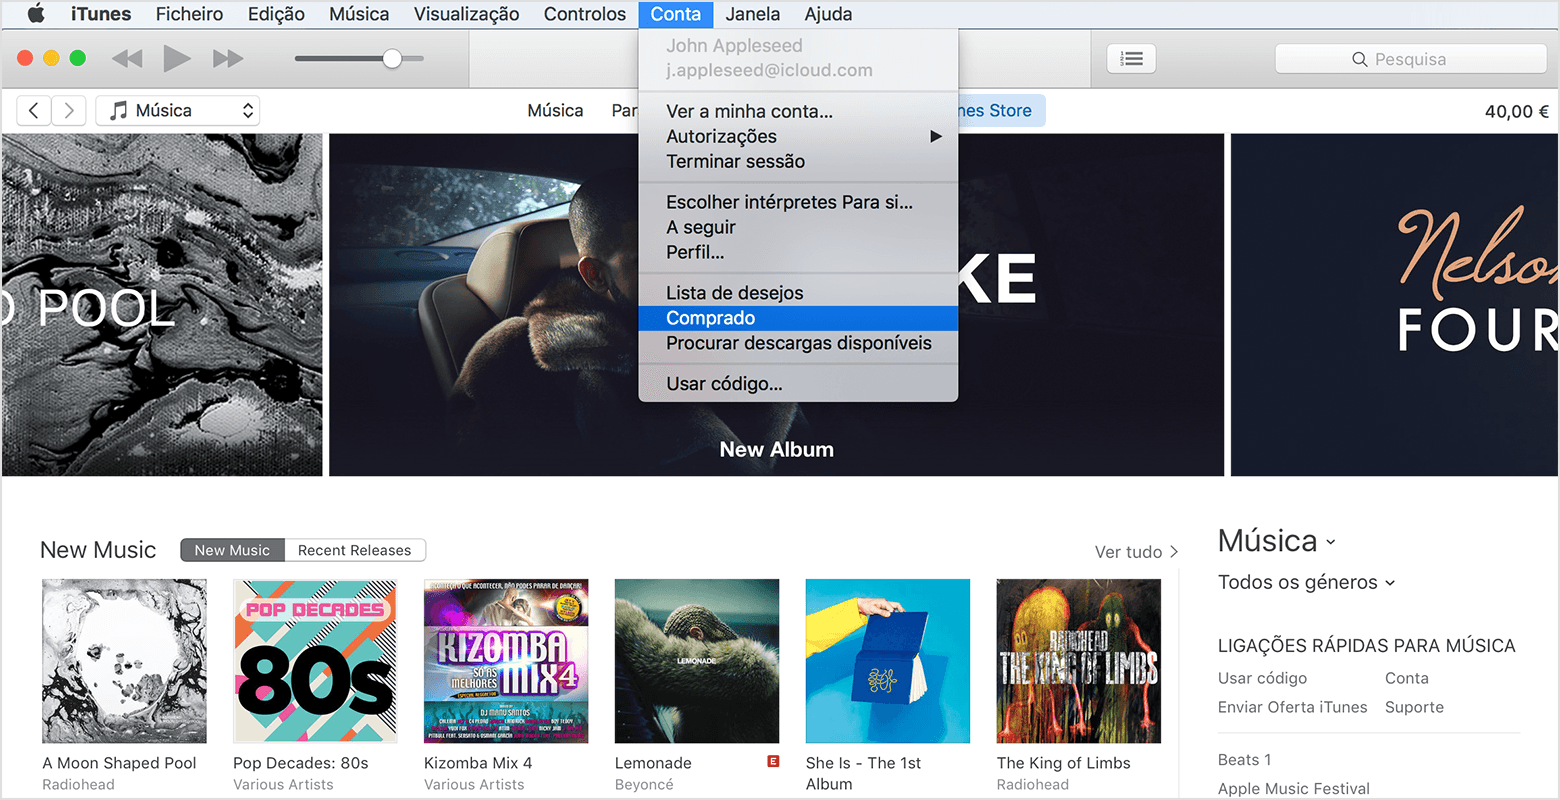Image resolution: width=1560 pixels, height=800 pixels.
Task: Click the rewind playback icon
Action: [x=126, y=58]
